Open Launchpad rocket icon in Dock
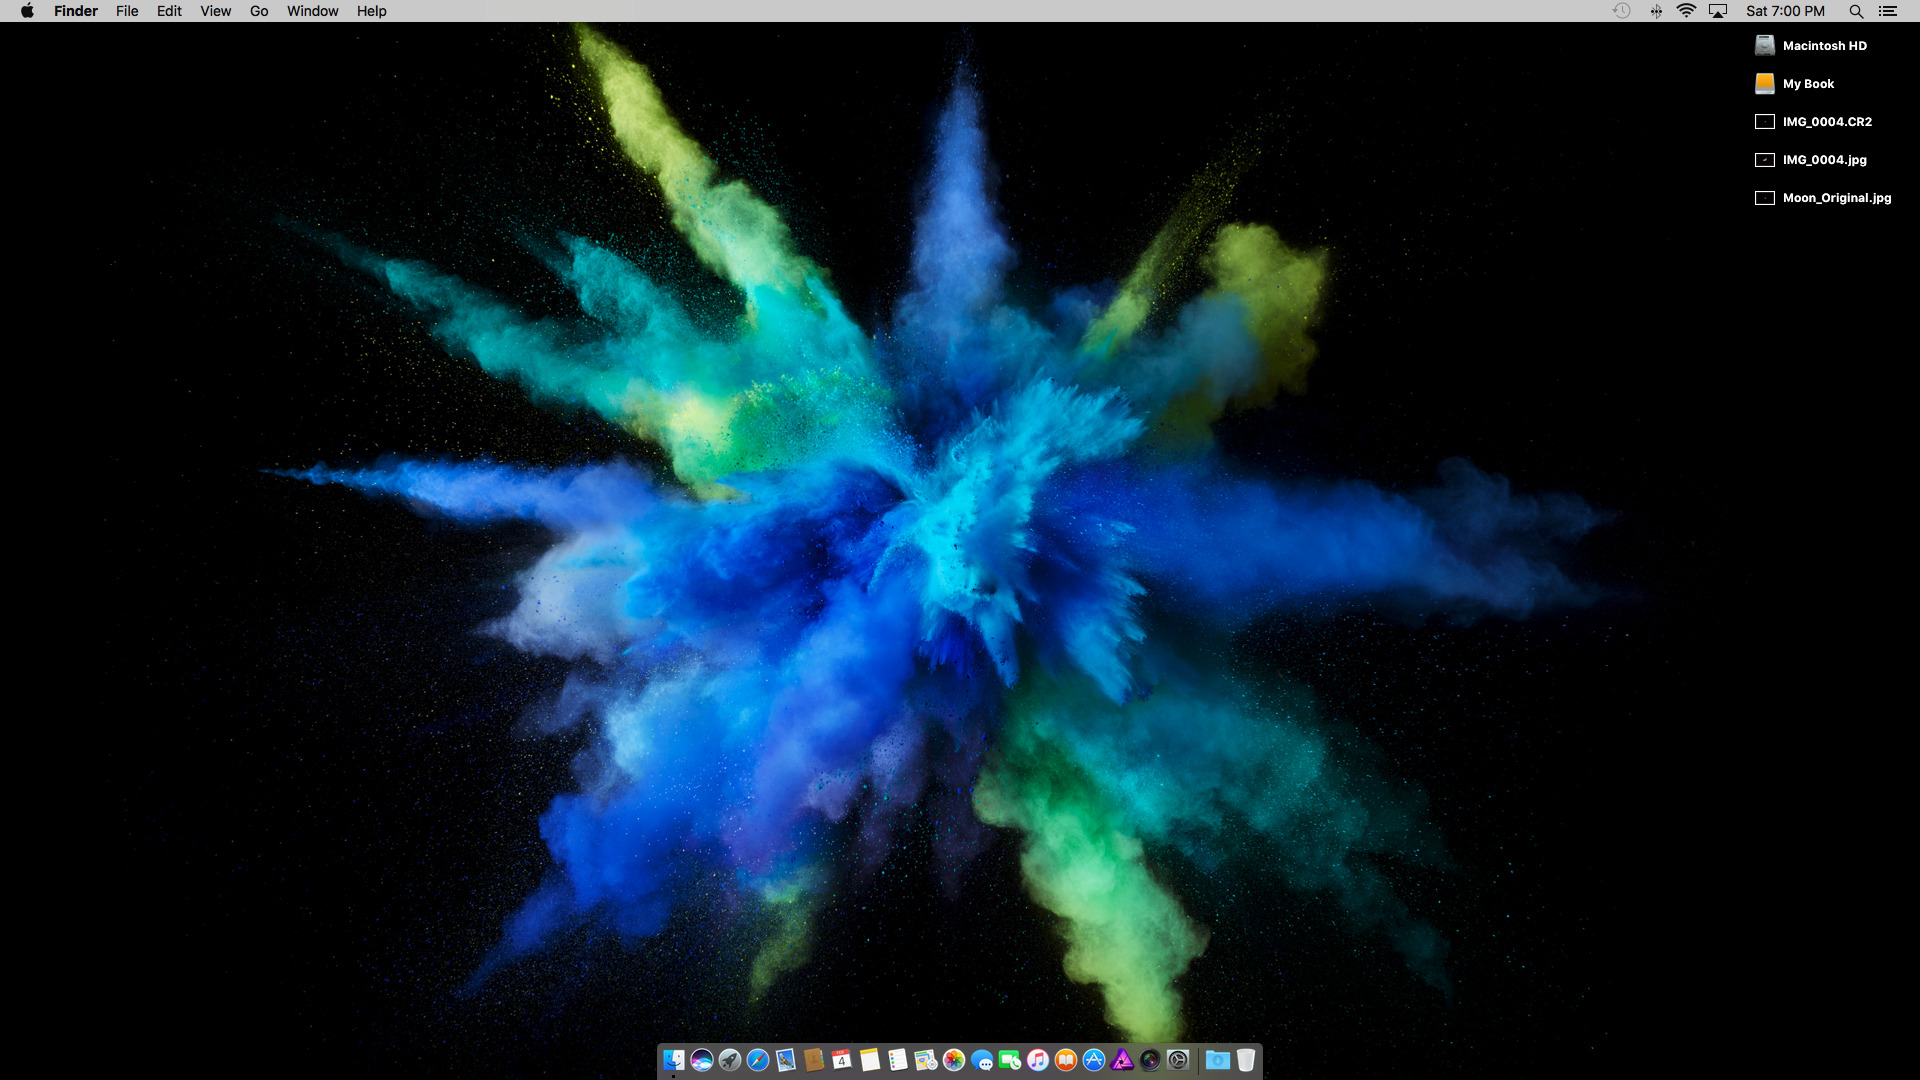Image resolution: width=1920 pixels, height=1080 pixels. click(x=730, y=1060)
